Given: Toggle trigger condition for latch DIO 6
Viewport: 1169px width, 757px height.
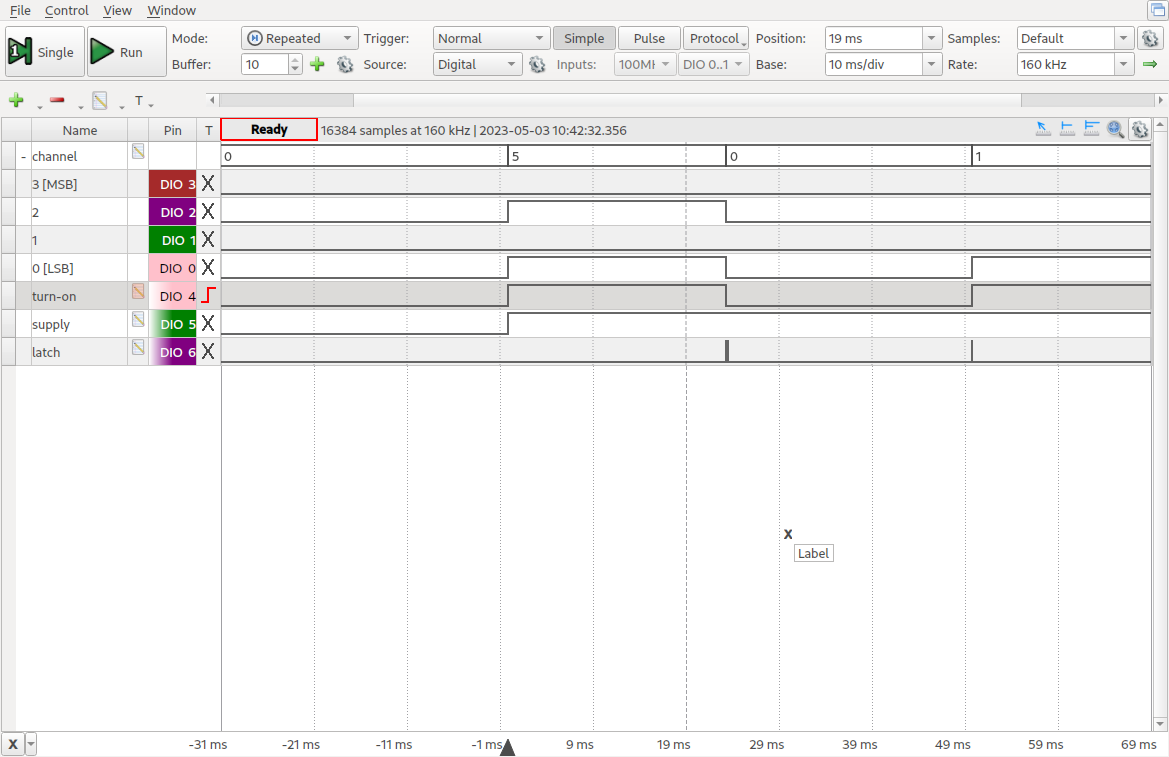Looking at the screenshot, I should tap(208, 352).
